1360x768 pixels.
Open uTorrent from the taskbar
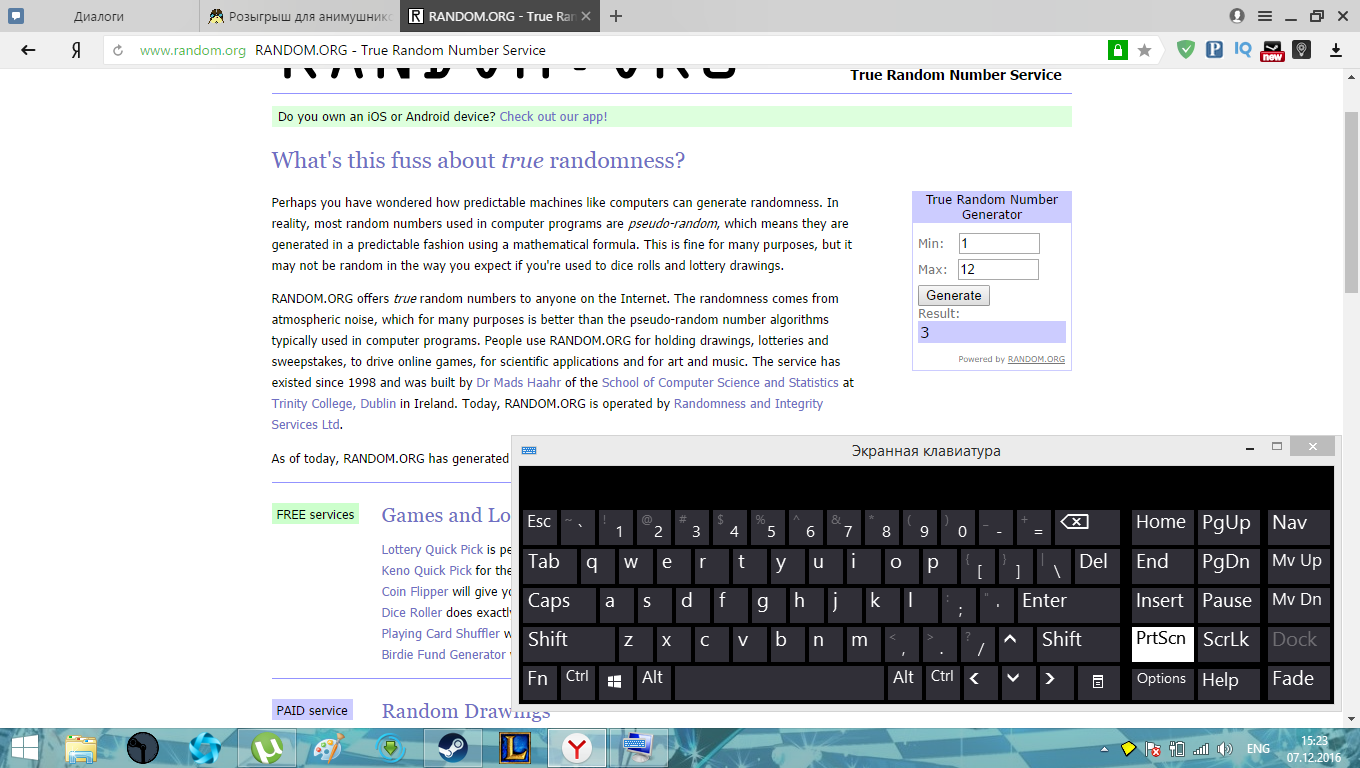point(267,748)
